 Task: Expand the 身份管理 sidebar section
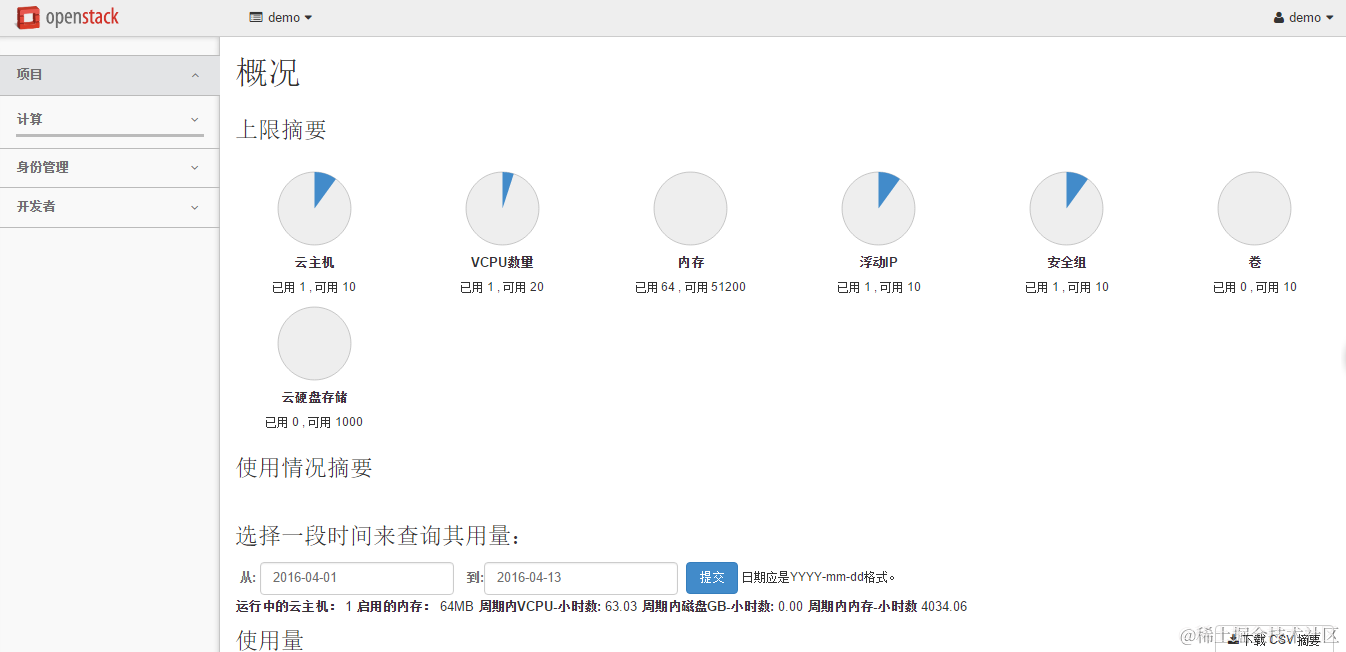click(108, 167)
